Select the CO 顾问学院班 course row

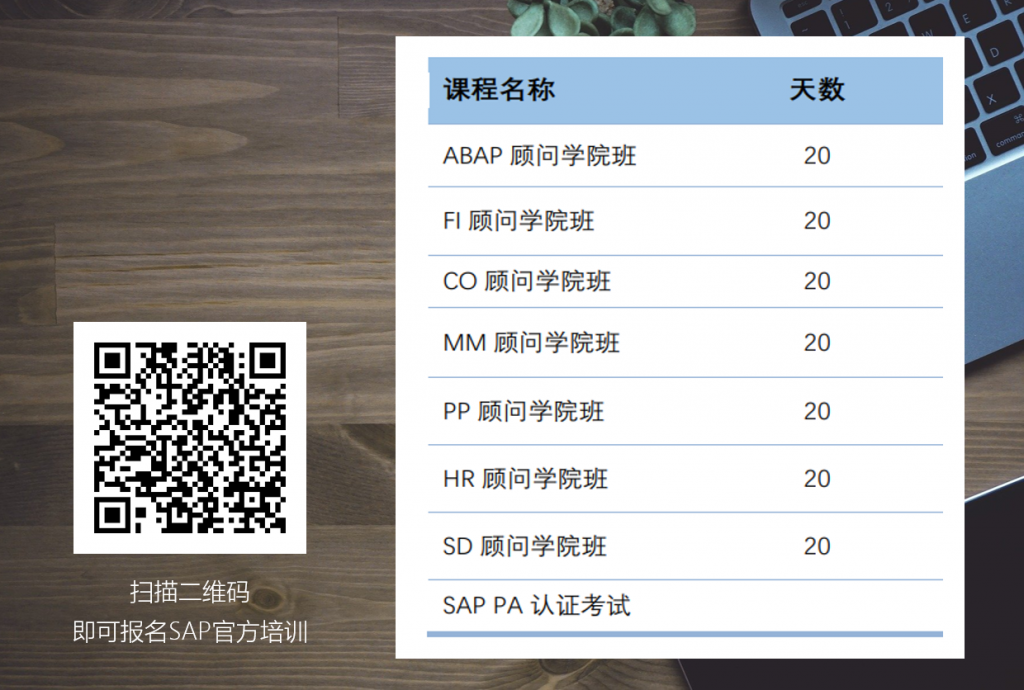(x=685, y=281)
